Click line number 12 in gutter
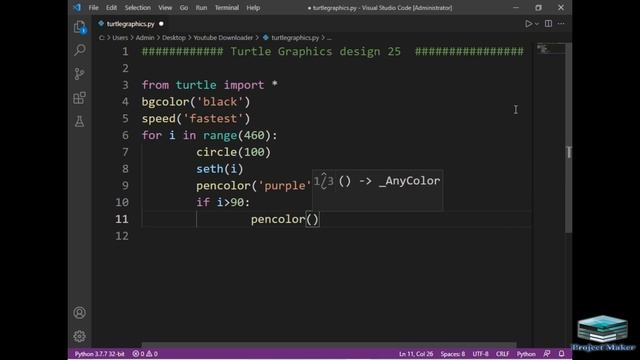 pyautogui.click(x=122, y=236)
